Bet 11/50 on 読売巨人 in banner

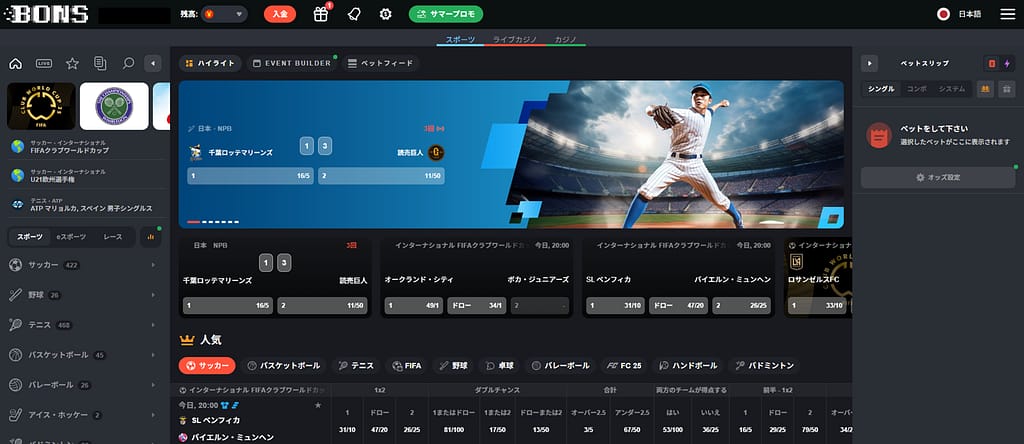(x=381, y=176)
